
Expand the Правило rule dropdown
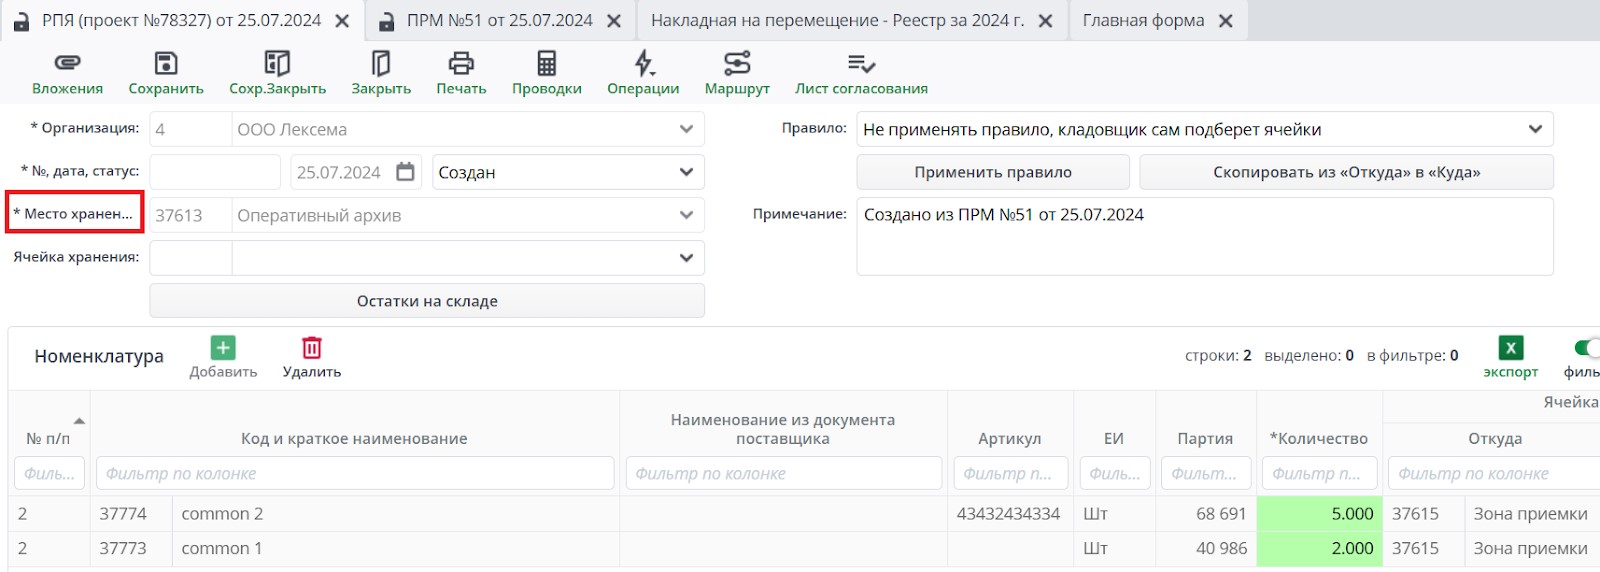1535,129
